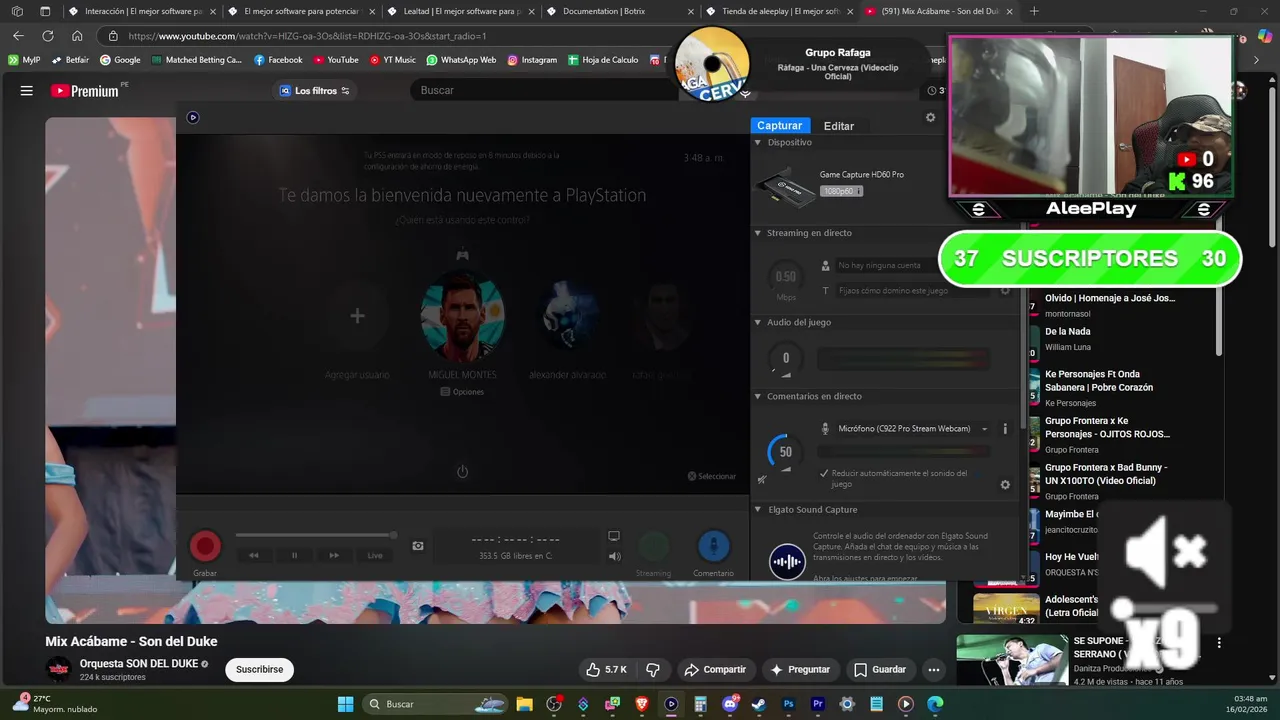
Task: Open the YT Music bookmark
Action: tap(392, 60)
